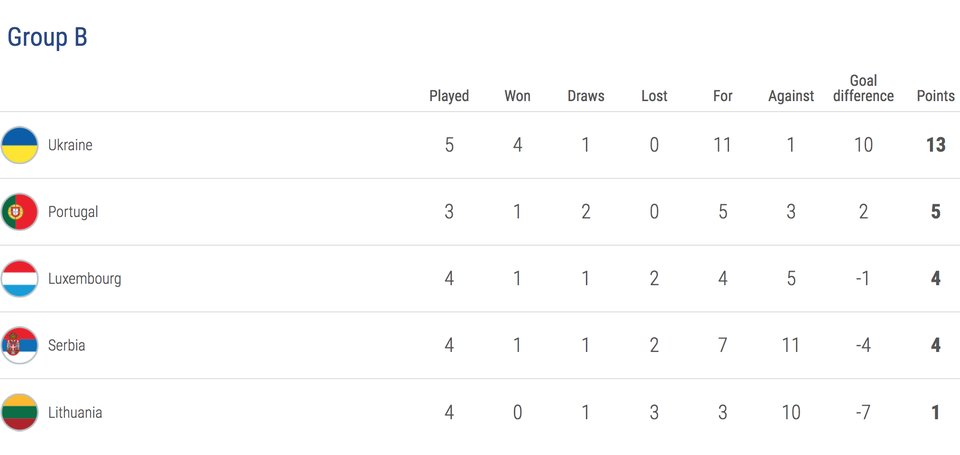Click the Group B heading
Viewport: 960px width, 455px height.
click(x=47, y=38)
